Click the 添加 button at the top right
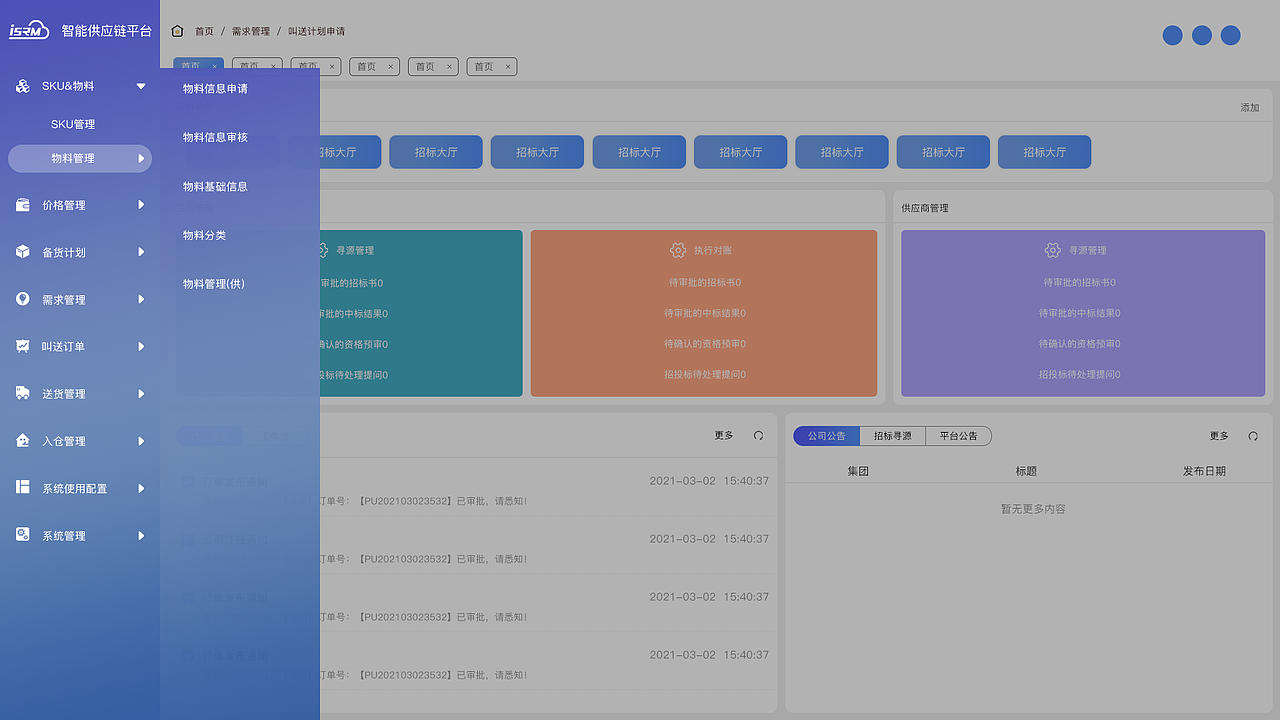1280x720 pixels. [x=1250, y=107]
